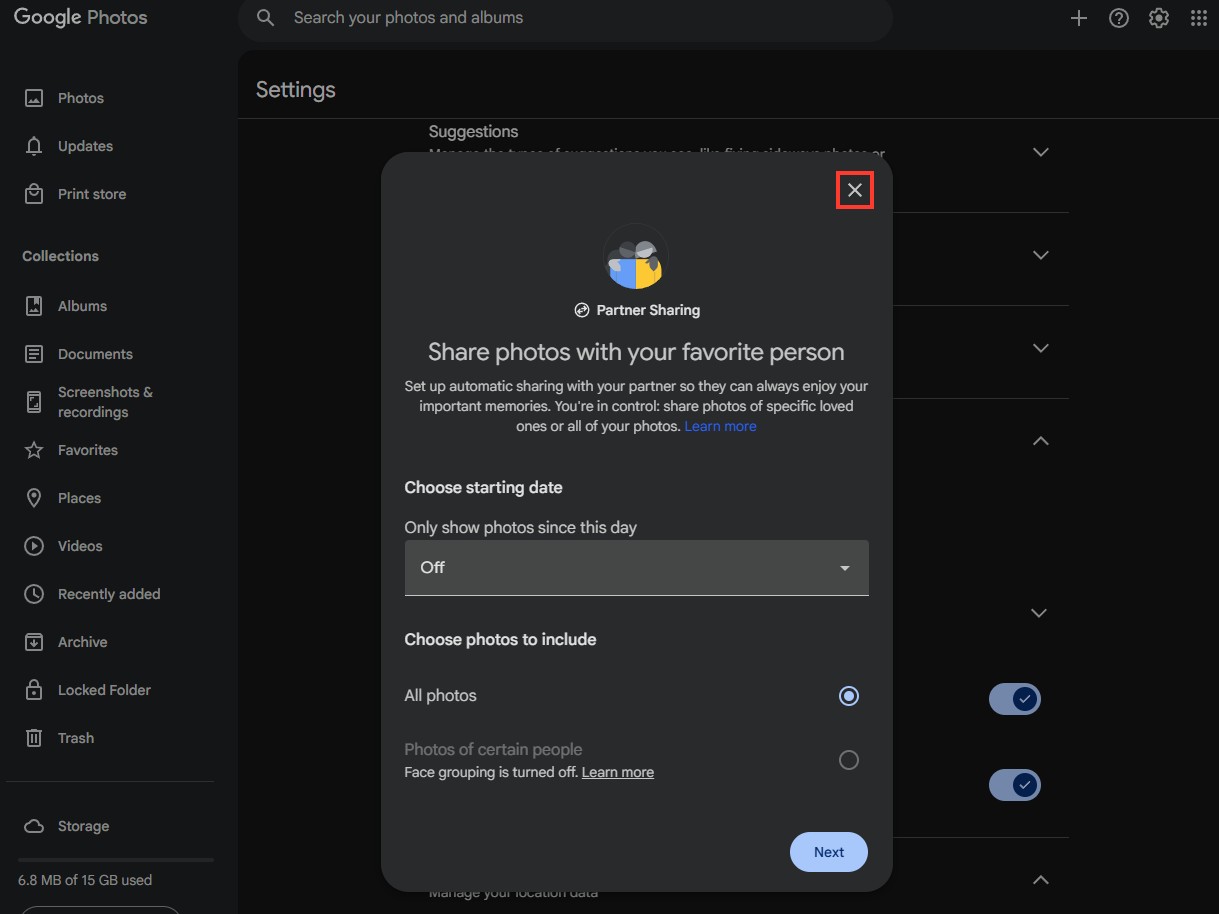
Task: Click the Storage cloud icon
Action: click(34, 826)
